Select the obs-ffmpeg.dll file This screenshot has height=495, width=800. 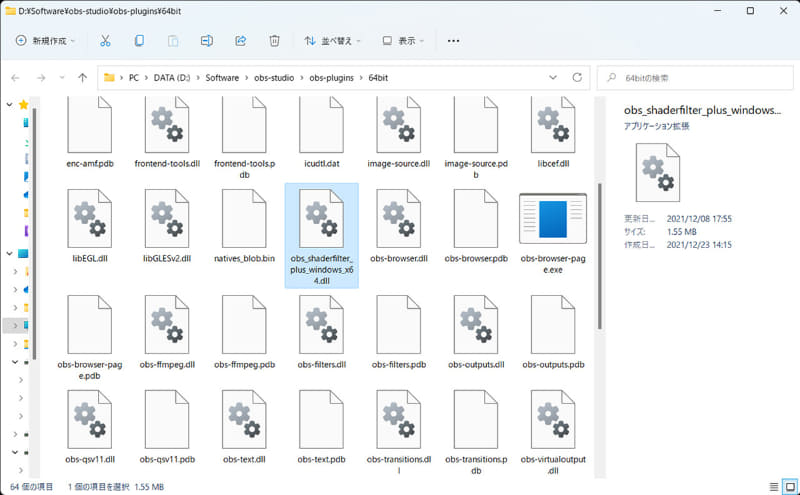(167, 332)
